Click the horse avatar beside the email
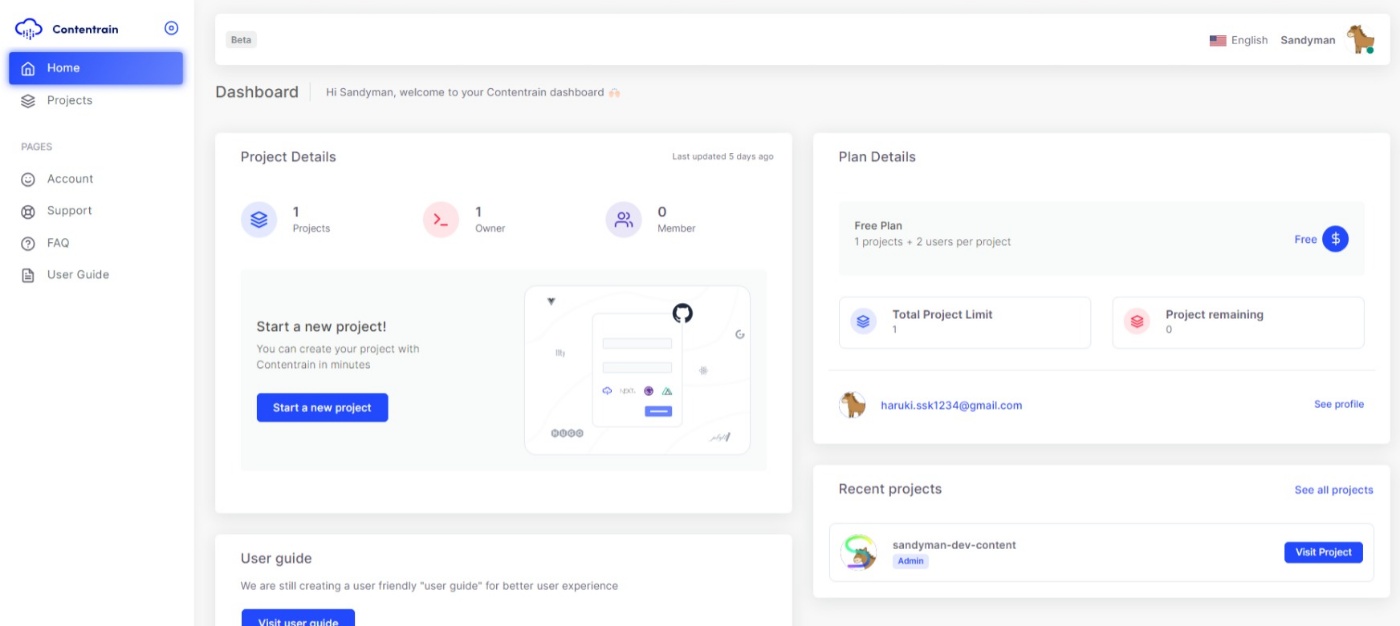Screen dimensions: 1400x626 852,405
